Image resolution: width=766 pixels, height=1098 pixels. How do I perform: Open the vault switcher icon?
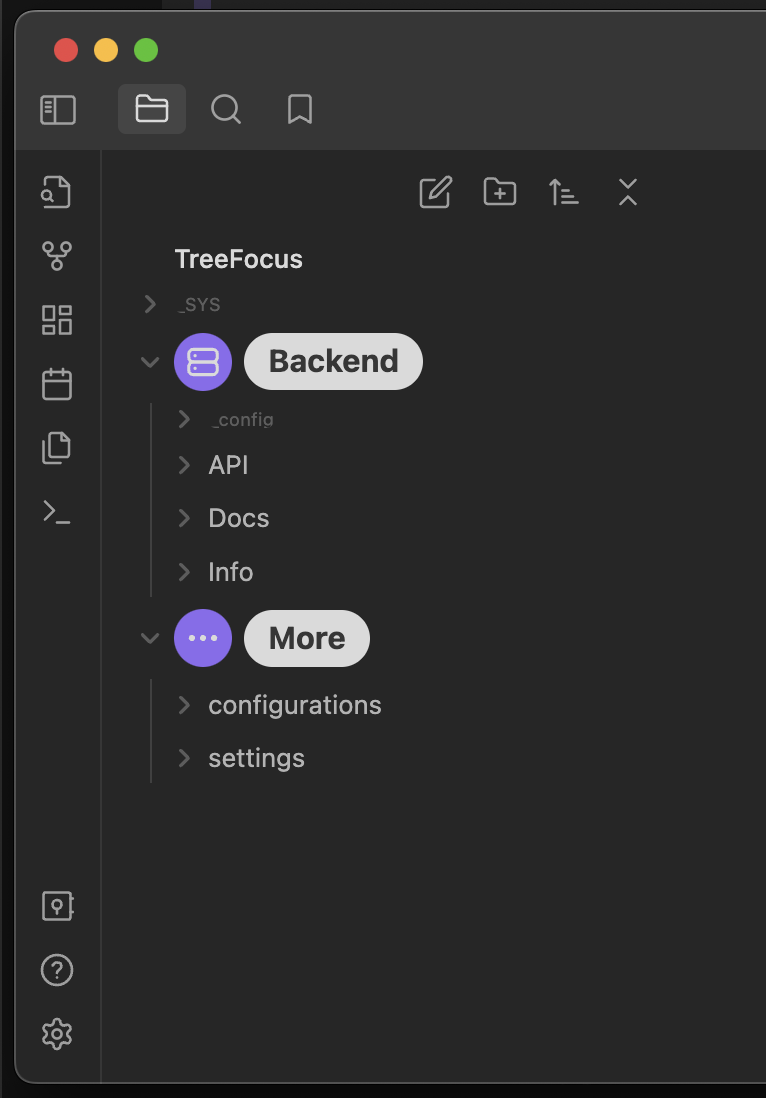tap(57, 906)
